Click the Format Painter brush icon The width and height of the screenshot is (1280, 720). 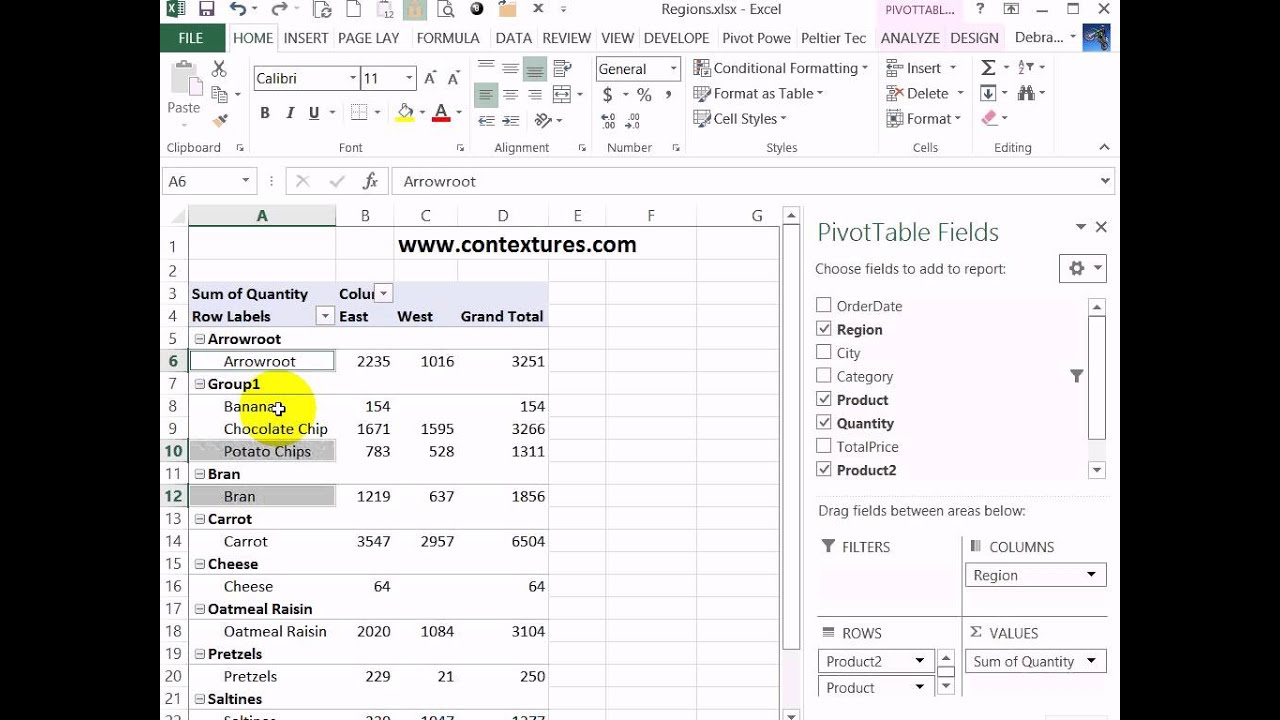[x=220, y=120]
